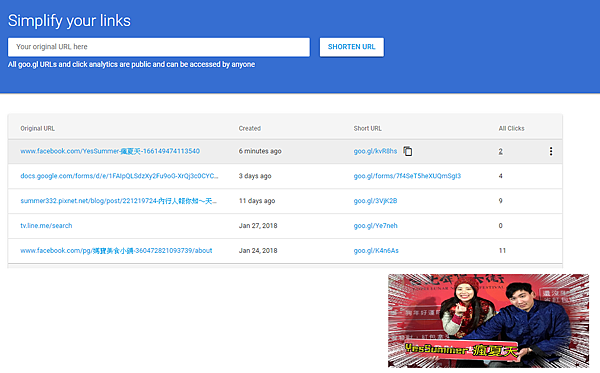
Task: Click the SHORTEN URL button
Action: (x=352, y=47)
